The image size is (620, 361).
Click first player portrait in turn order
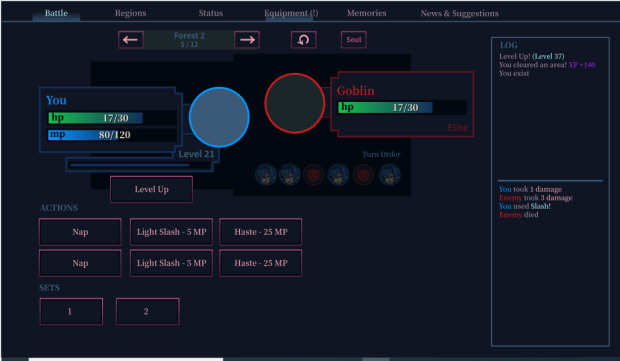[x=266, y=174]
